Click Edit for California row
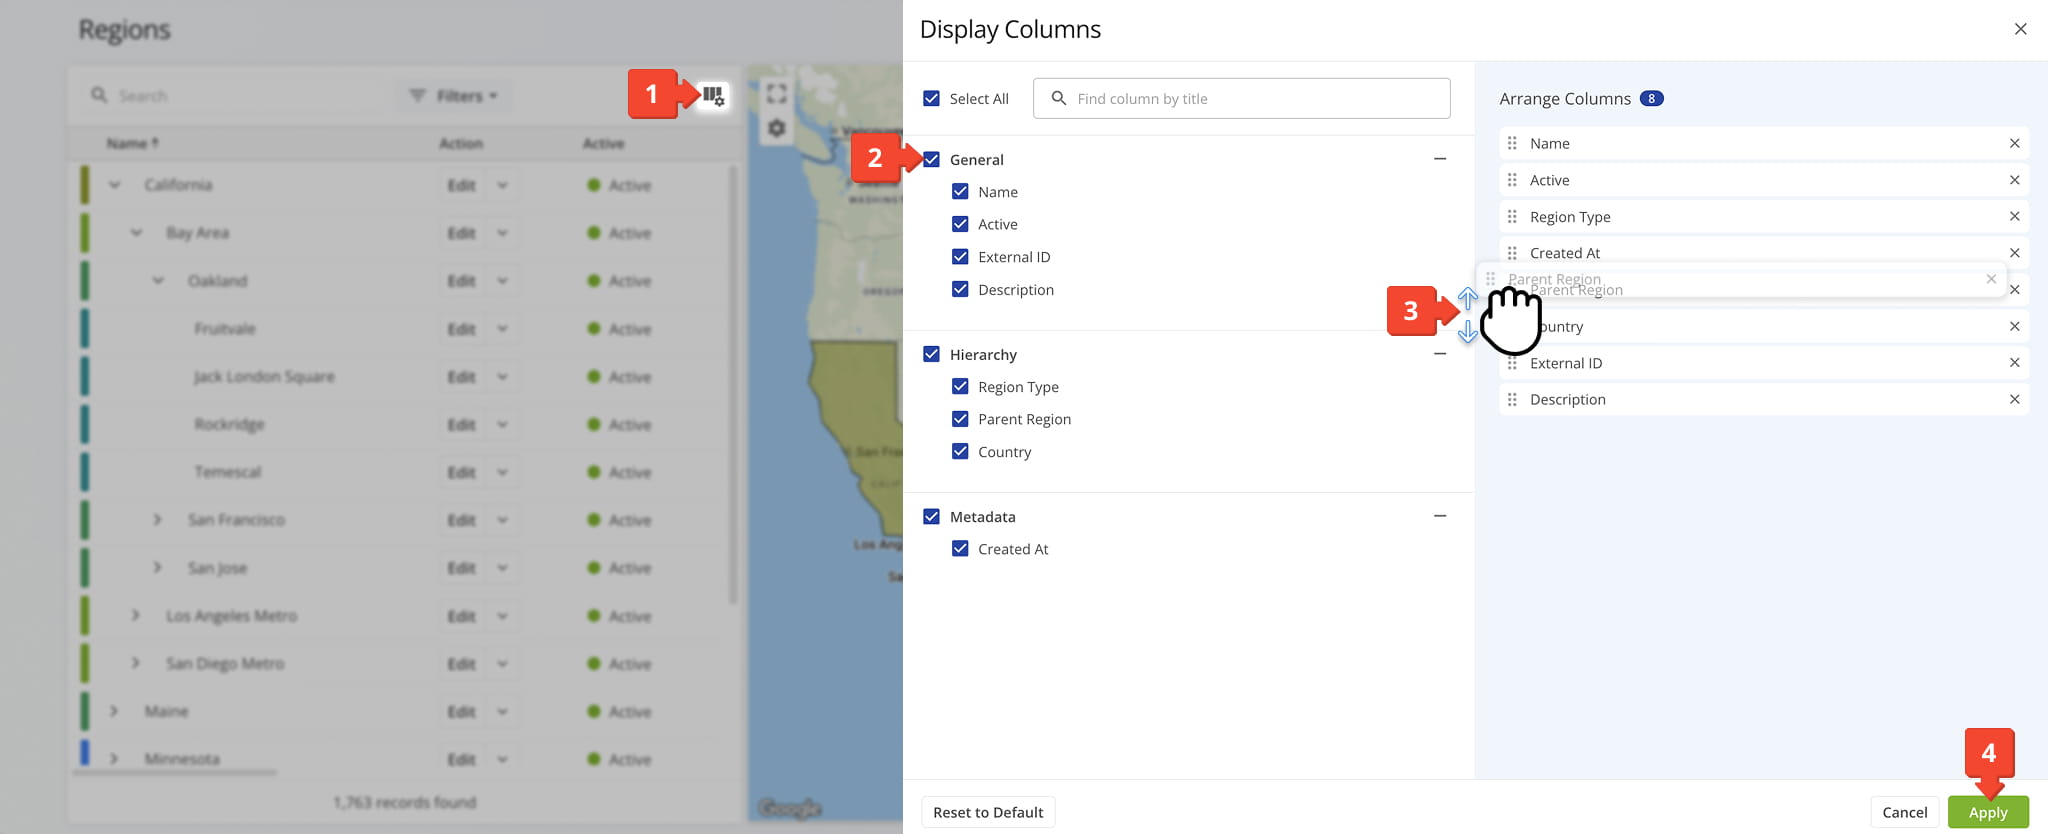The image size is (2048, 834). click(x=462, y=185)
